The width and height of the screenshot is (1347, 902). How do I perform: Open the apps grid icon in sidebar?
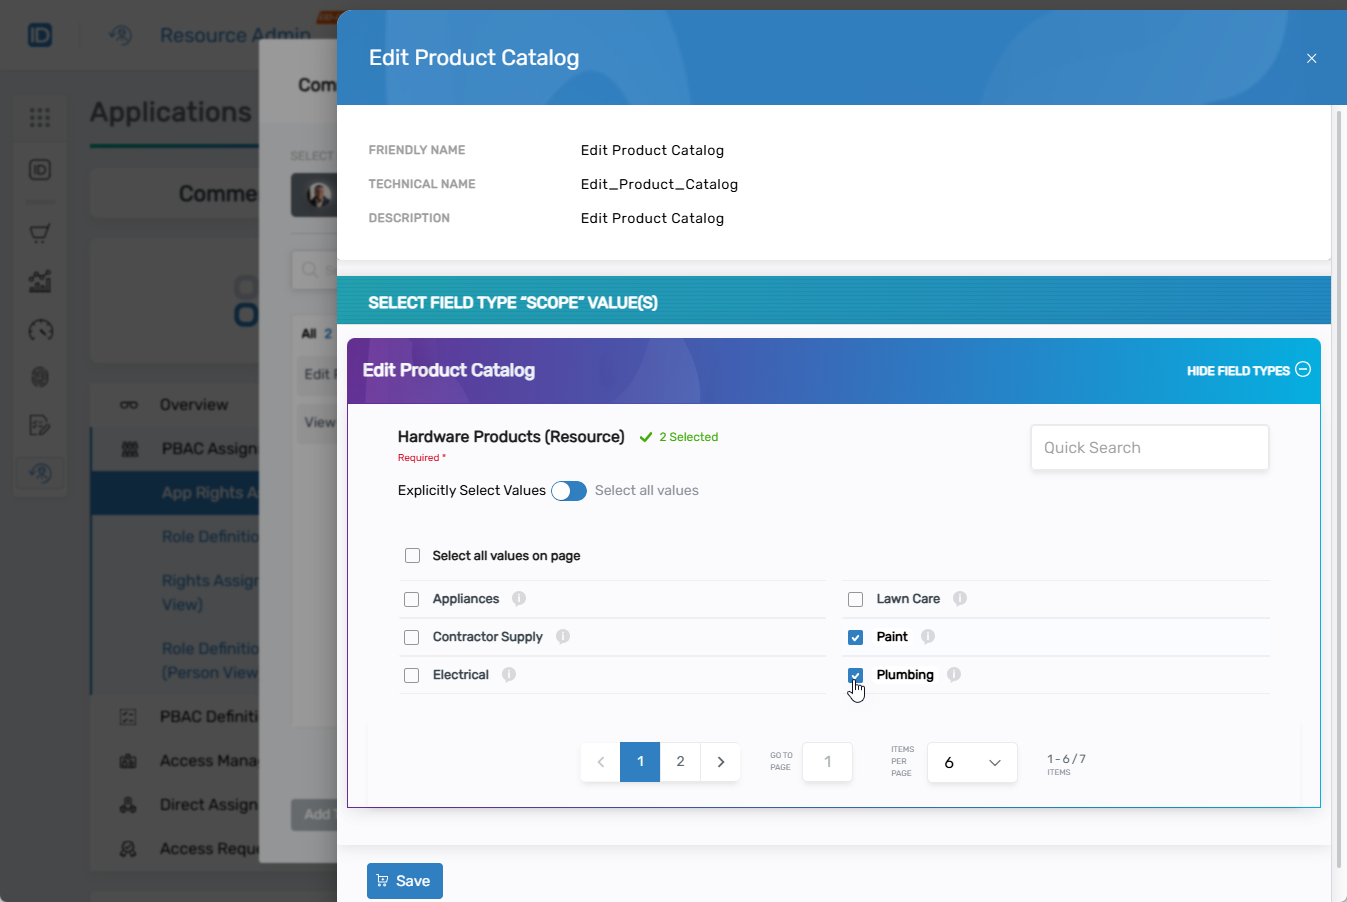point(40,118)
